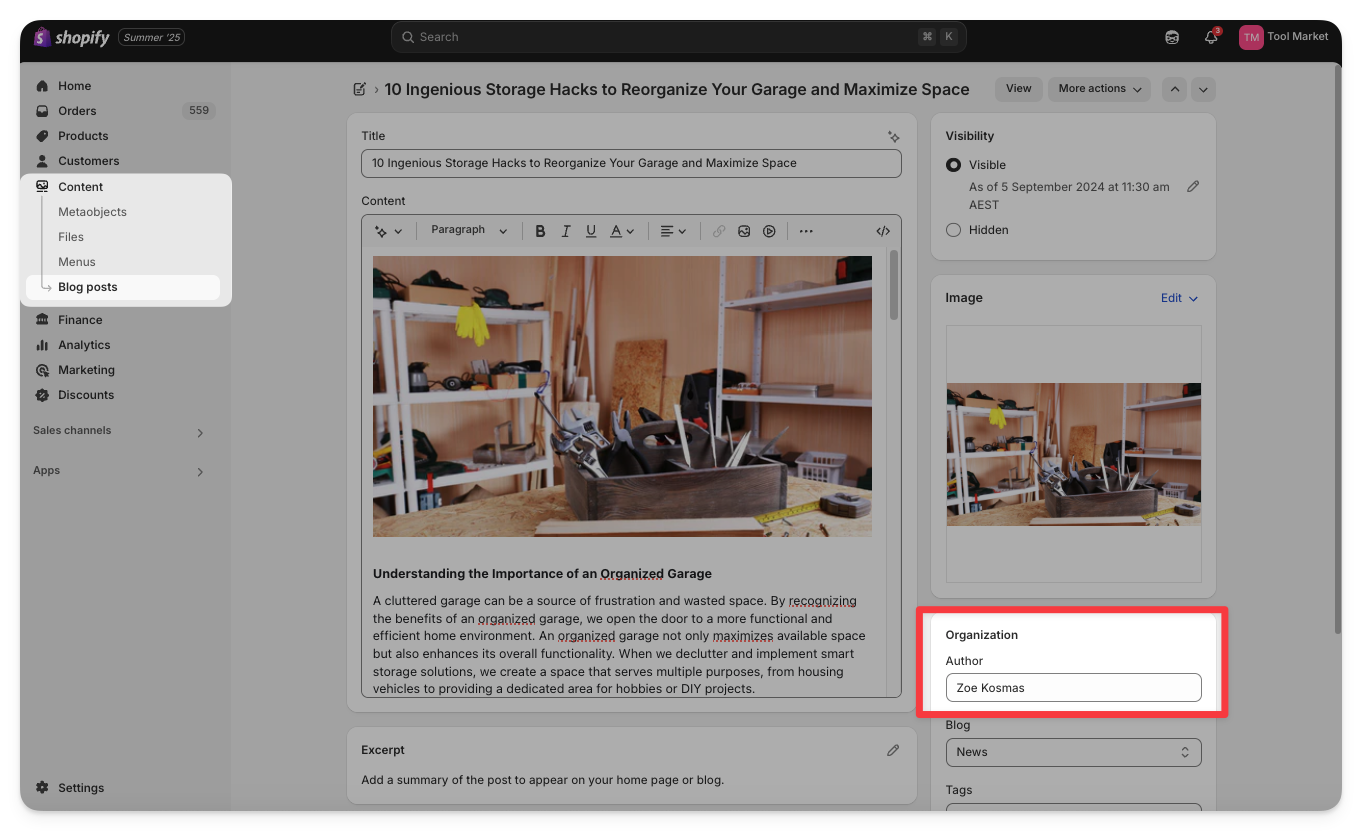Open Files under Content in the sidebar

click(71, 237)
